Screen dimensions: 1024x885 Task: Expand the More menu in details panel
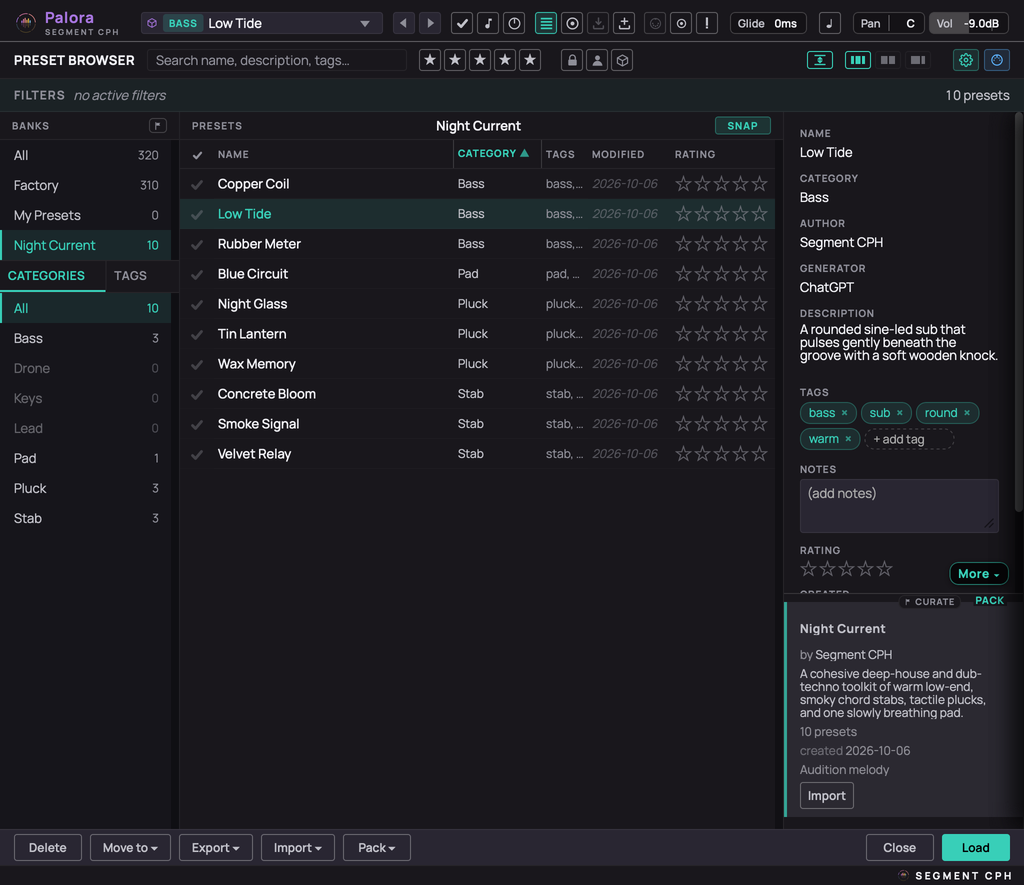978,573
